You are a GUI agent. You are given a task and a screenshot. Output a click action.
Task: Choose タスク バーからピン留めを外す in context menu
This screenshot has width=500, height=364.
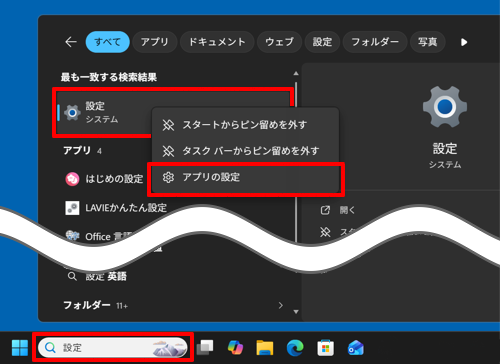(245, 151)
